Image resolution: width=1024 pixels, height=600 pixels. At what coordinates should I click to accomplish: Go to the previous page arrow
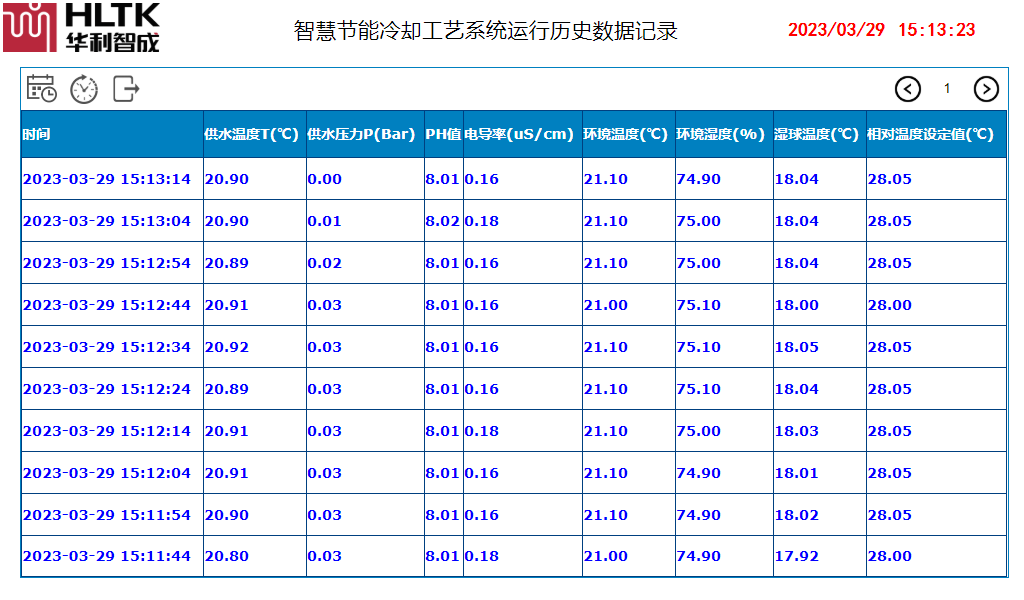point(907,89)
